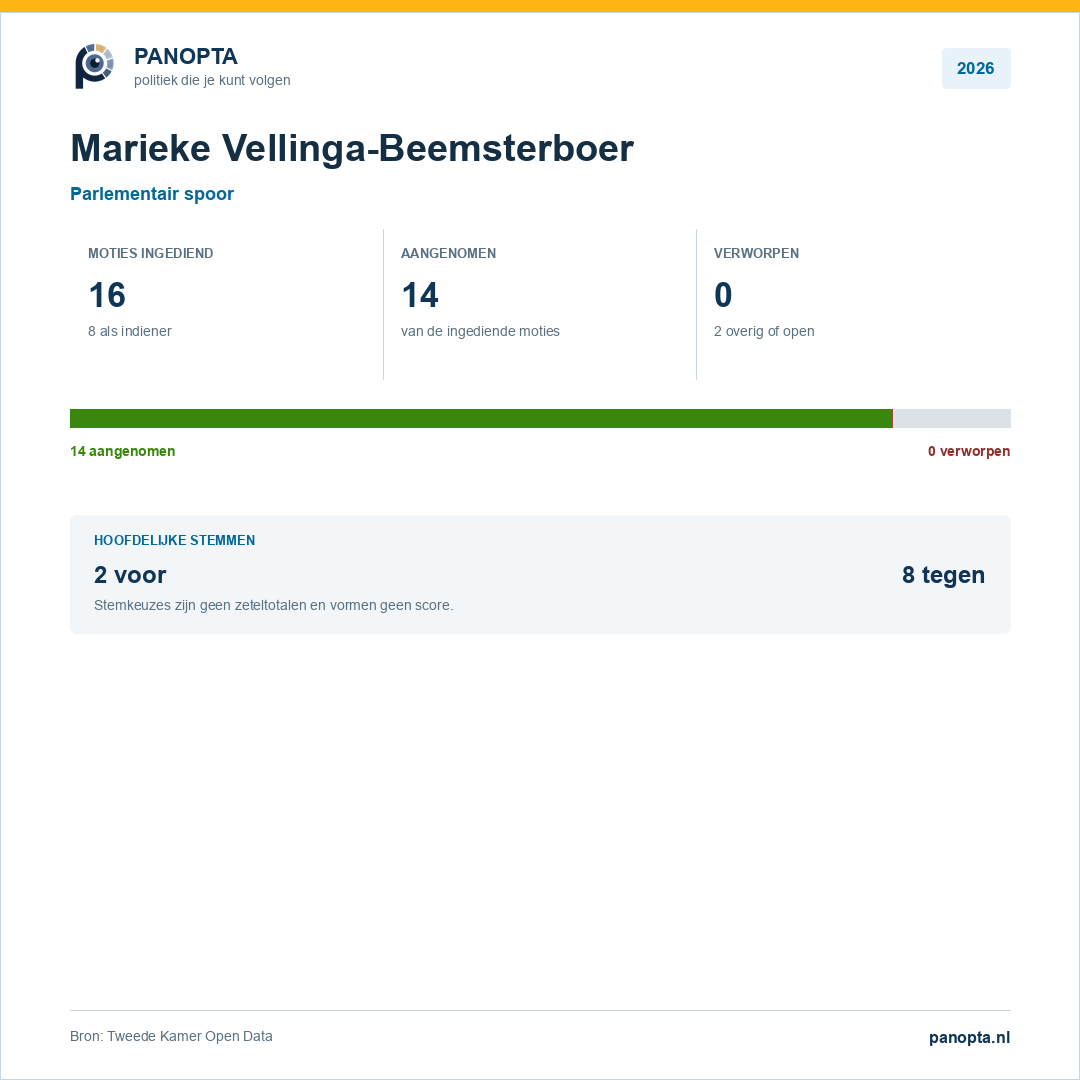The width and height of the screenshot is (1080, 1080).
Task: Click the grey remainder of progress bar
Action: click(x=952, y=418)
